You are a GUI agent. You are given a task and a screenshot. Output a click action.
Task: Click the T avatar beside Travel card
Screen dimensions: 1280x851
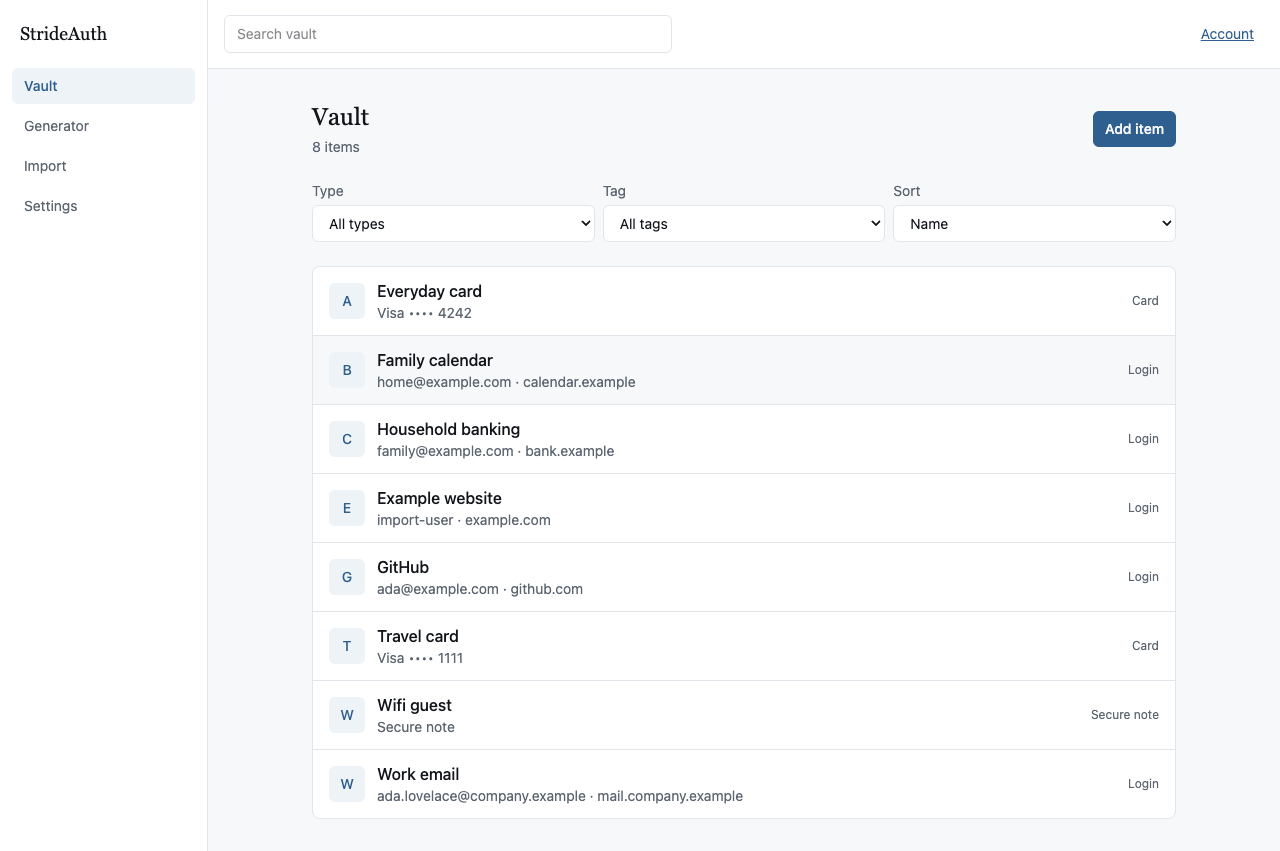(x=347, y=646)
